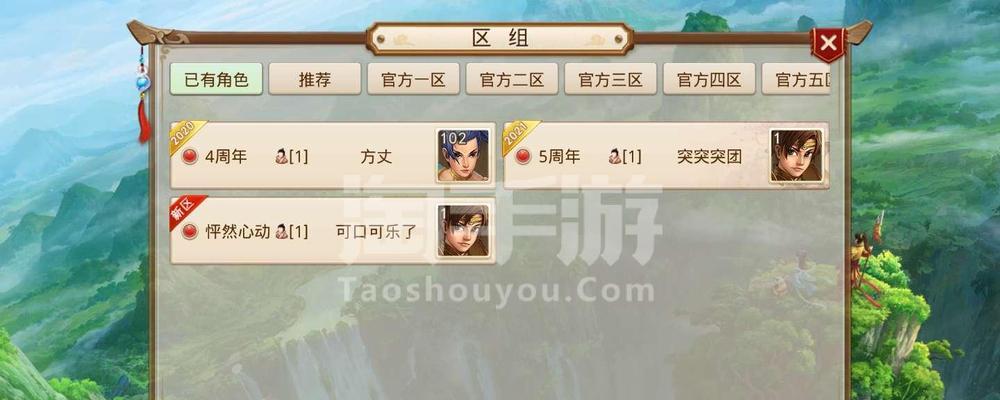The width and height of the screenshot is (1000, 400).
Task: Open the 推荐 tab
Action: pos(314,79)
